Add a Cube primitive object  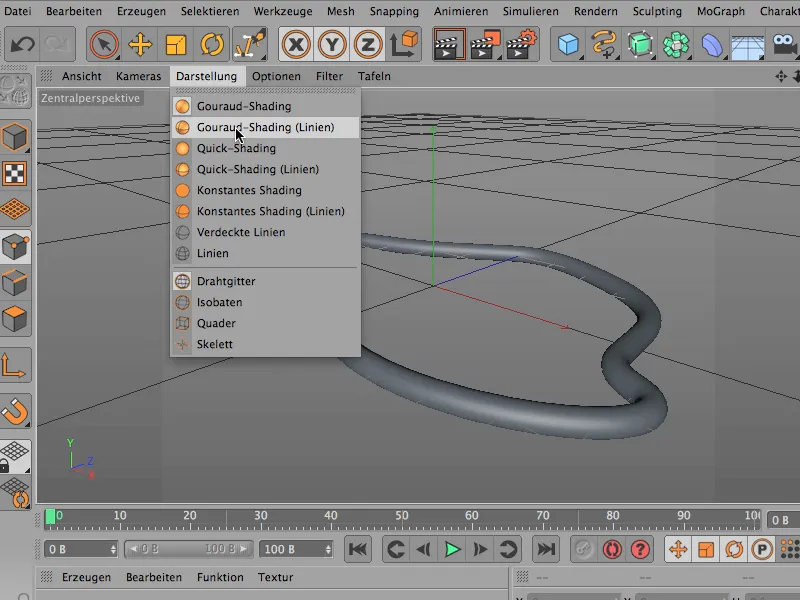[568, 44]
